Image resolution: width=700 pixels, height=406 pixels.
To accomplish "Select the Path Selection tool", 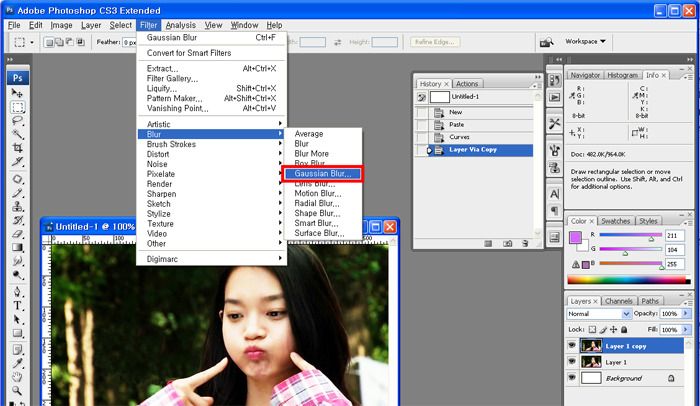I will tap(17, 319).
